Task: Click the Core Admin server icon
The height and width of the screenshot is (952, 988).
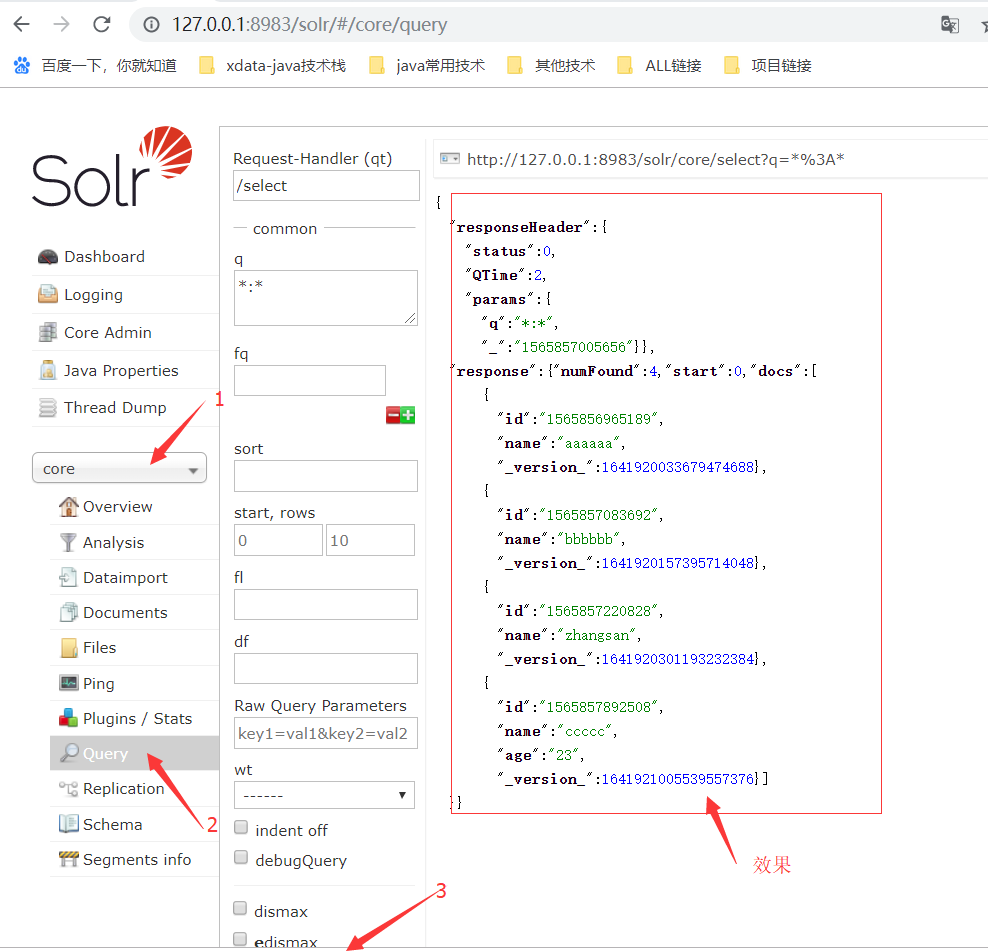Action: pos(48,332)
